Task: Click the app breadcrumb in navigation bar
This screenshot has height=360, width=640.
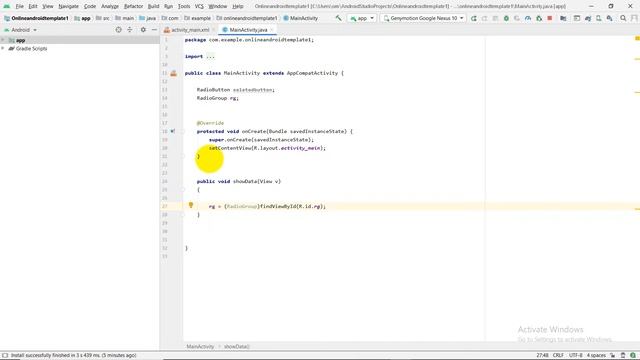Action: click(82, 18)
